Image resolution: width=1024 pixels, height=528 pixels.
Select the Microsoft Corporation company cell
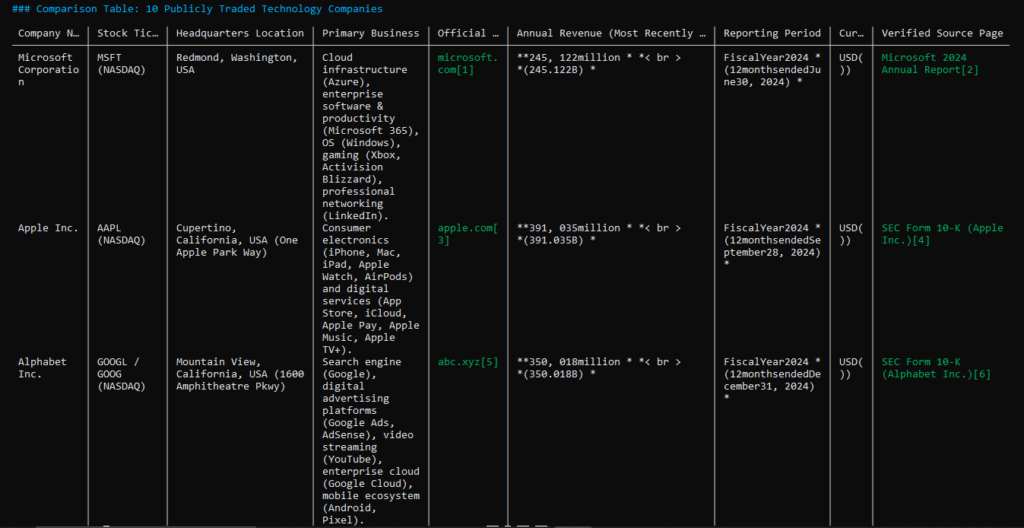[x=48, y=70]
